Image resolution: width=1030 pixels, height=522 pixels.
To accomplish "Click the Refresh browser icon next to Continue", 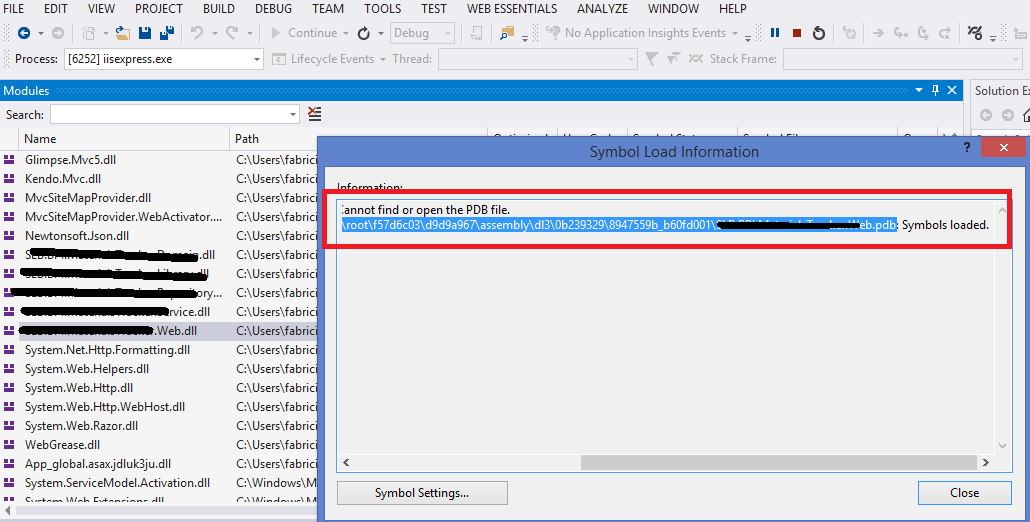I will pyautogui.click(x=363, y=33).
